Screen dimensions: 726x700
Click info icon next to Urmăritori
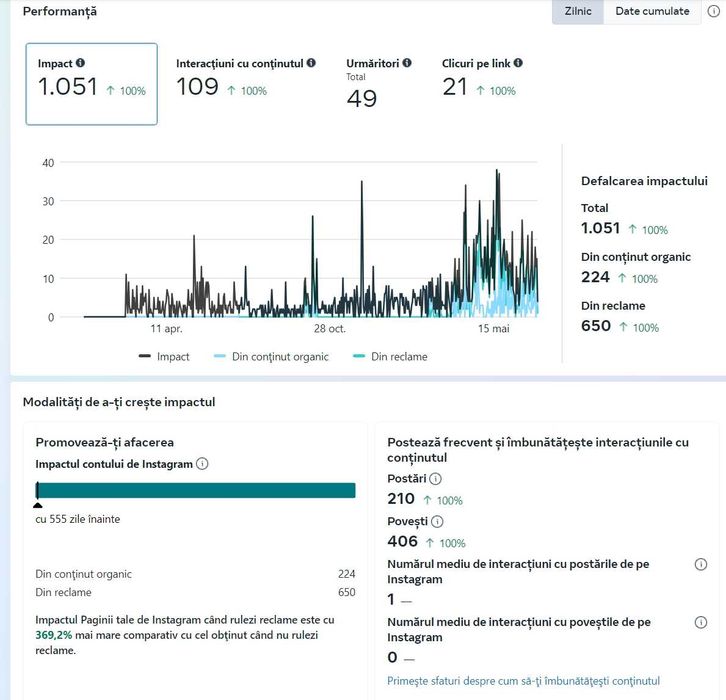tap(407, 63)
